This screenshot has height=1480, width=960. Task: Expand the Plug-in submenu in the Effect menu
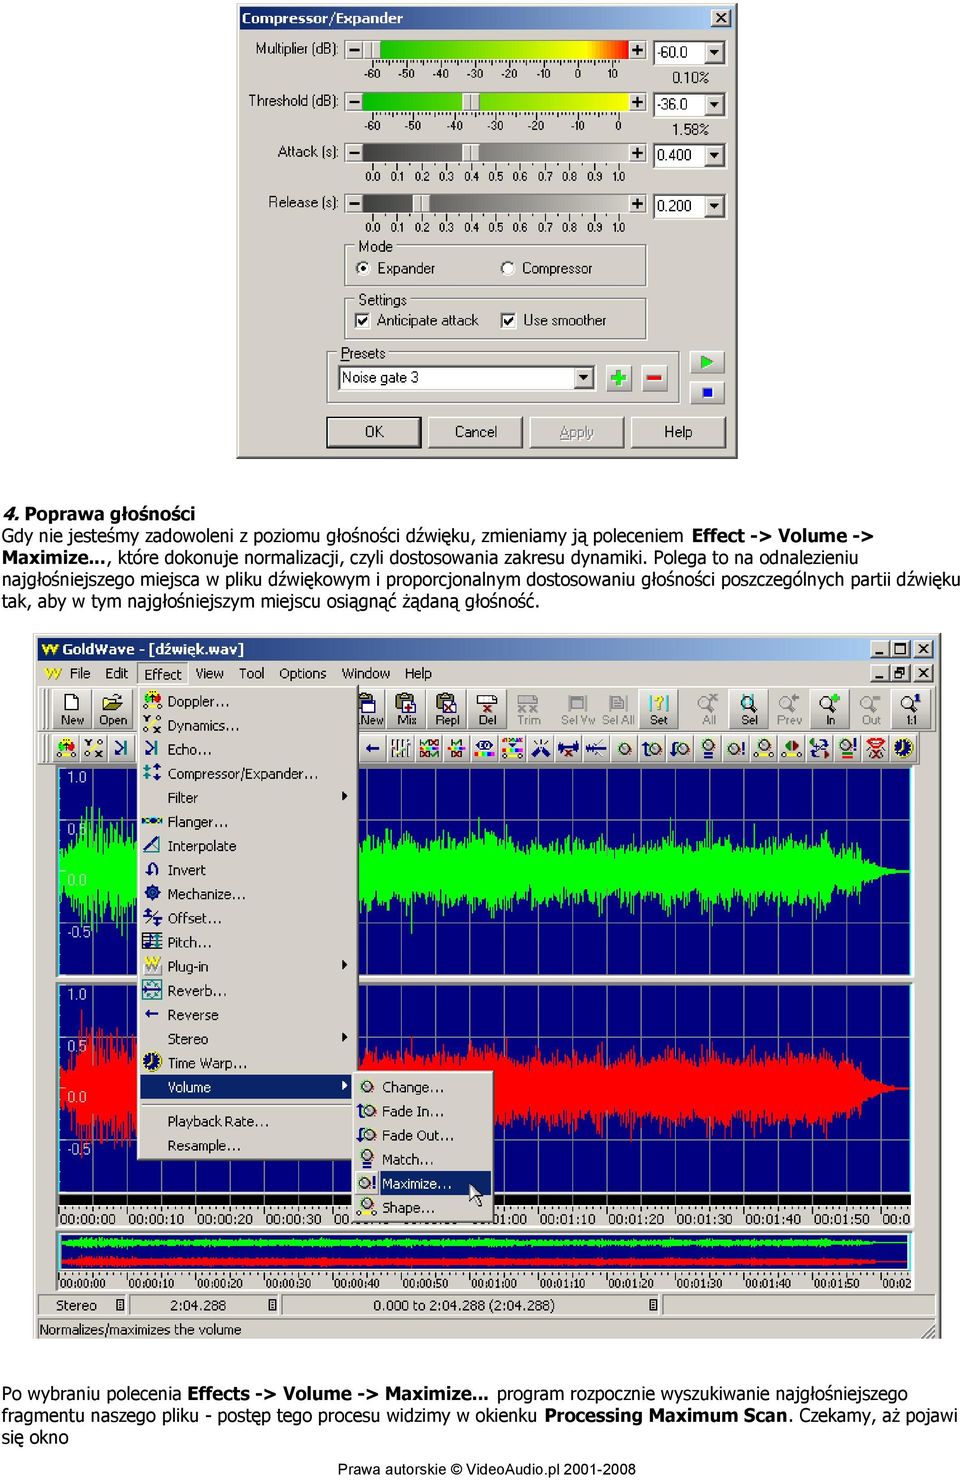pos(247,966)
